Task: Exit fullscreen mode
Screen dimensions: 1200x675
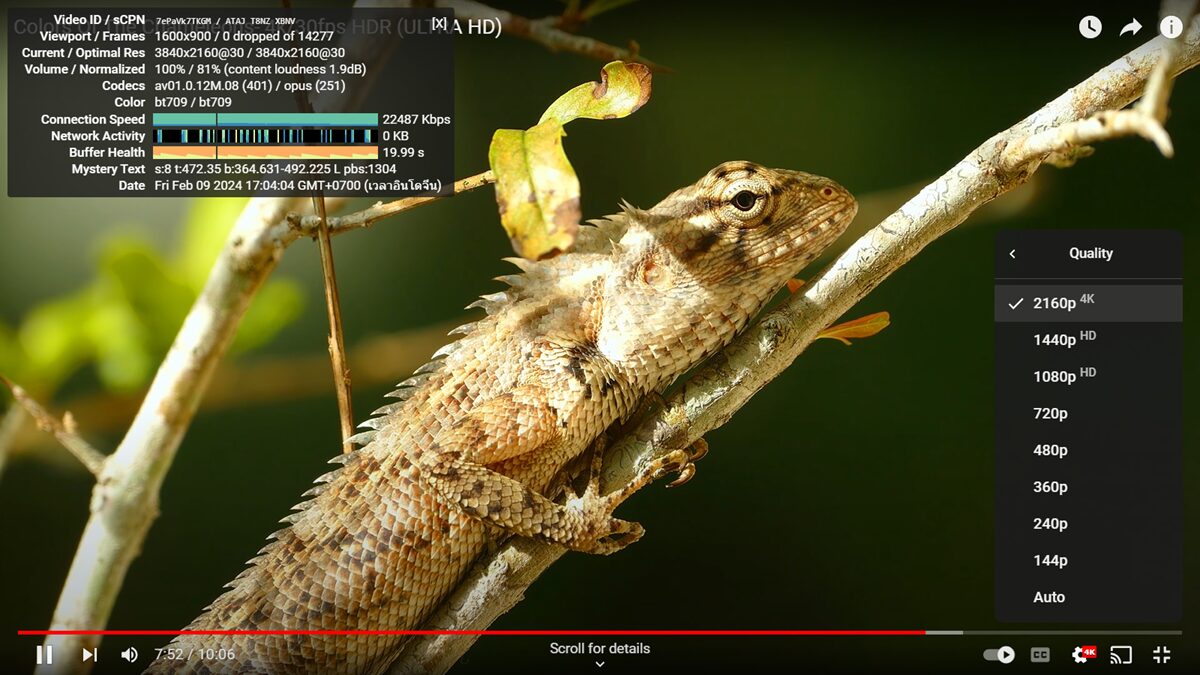Action: tap(1161, 655)
